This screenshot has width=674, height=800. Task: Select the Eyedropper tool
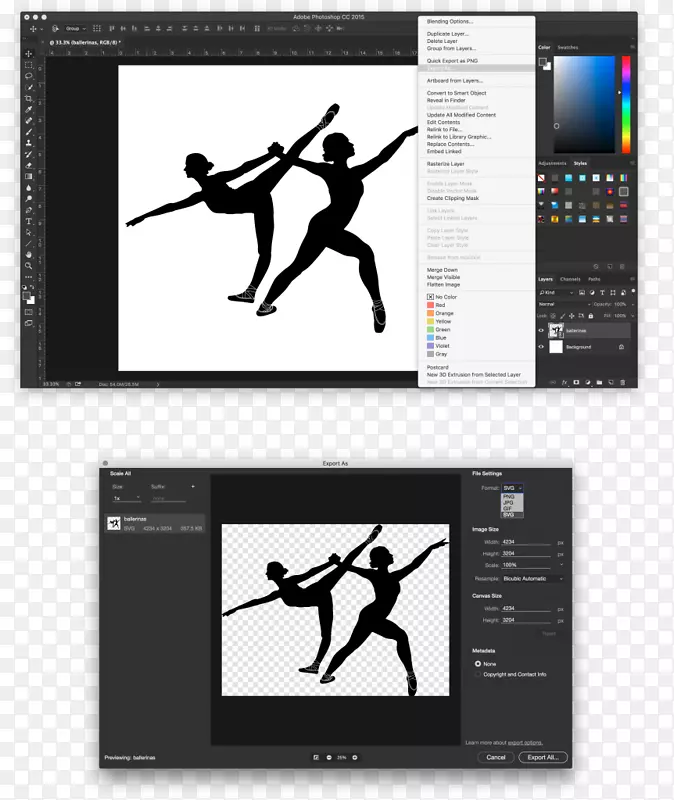coord(29,110)
